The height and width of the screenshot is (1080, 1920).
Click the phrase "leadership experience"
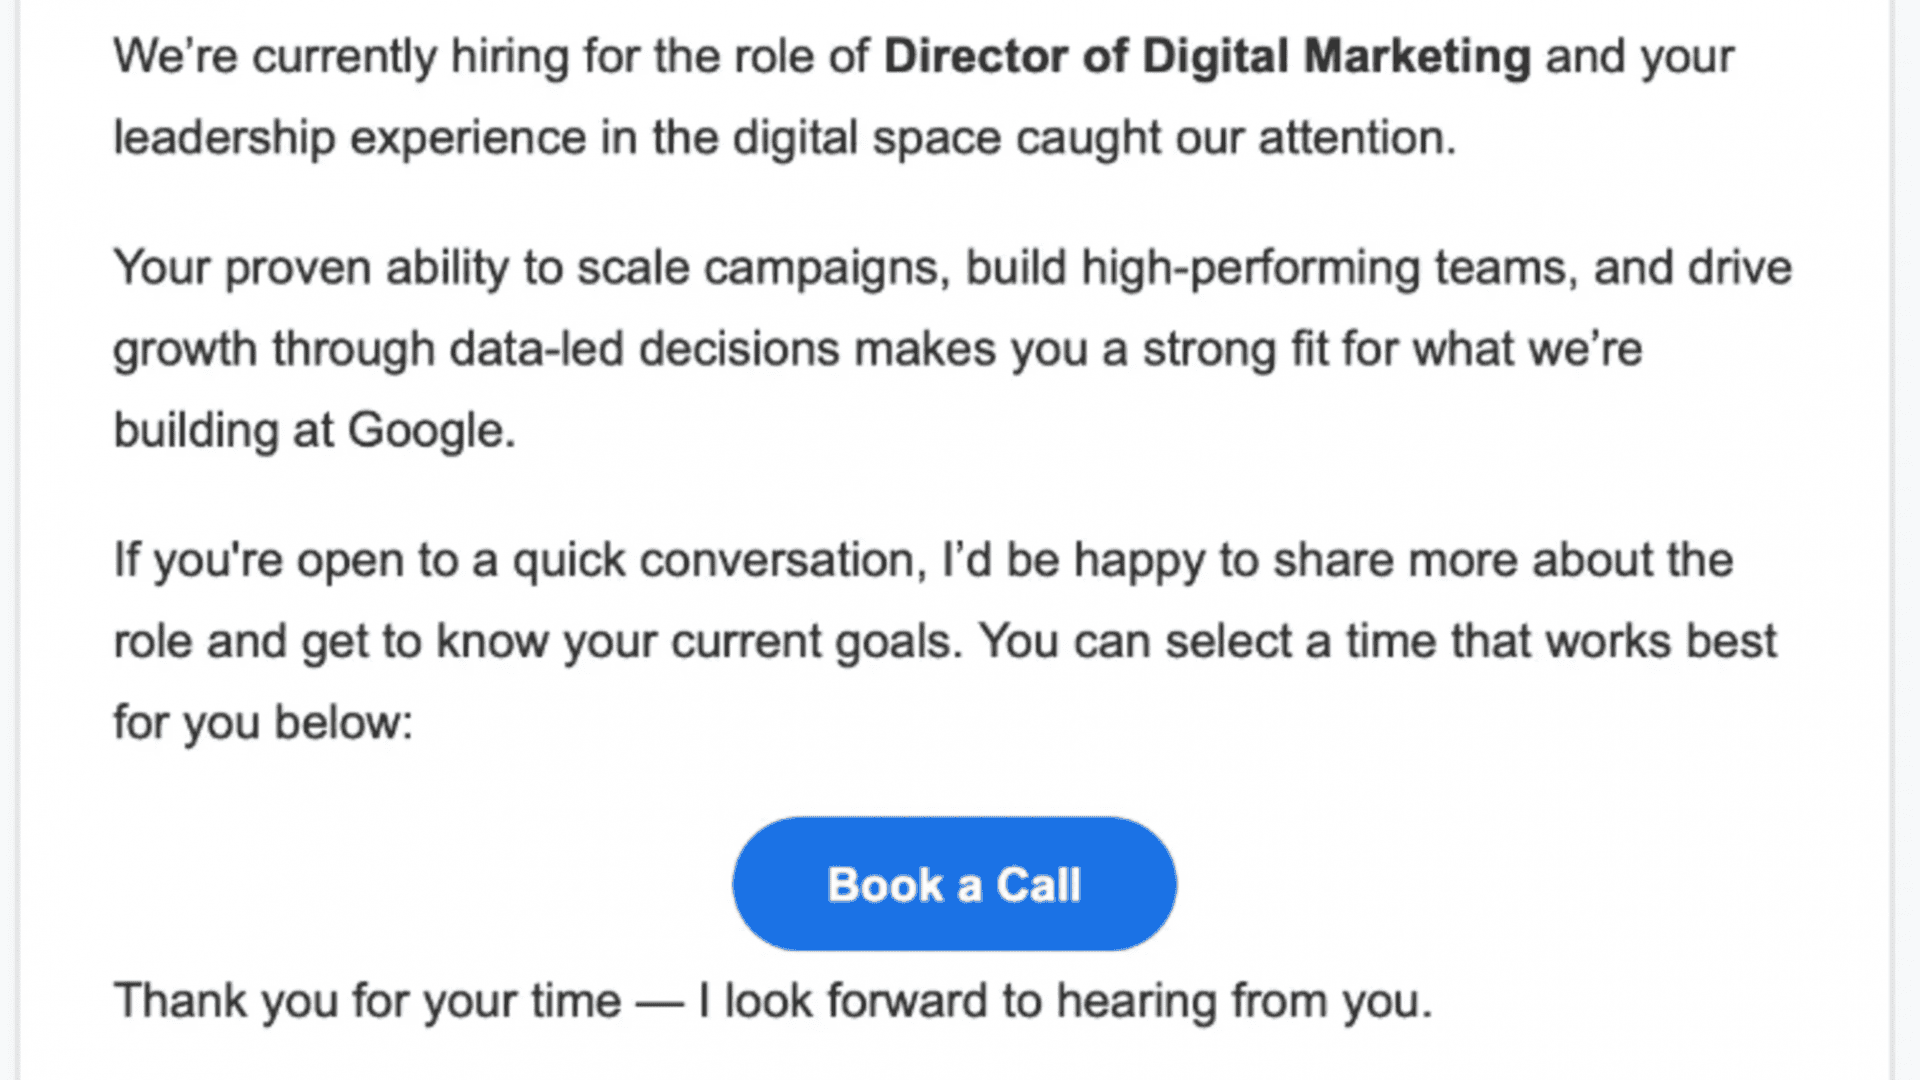click(x=349, y=138)
